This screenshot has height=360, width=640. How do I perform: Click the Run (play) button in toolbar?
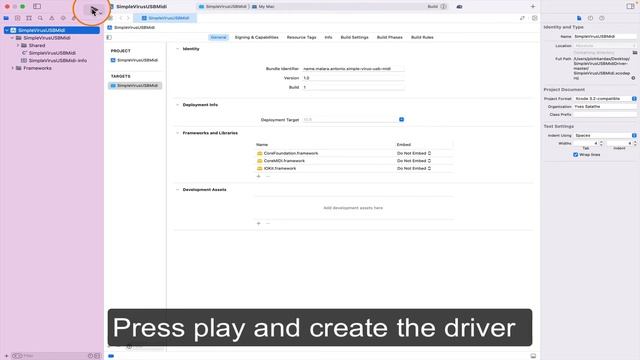94,10
